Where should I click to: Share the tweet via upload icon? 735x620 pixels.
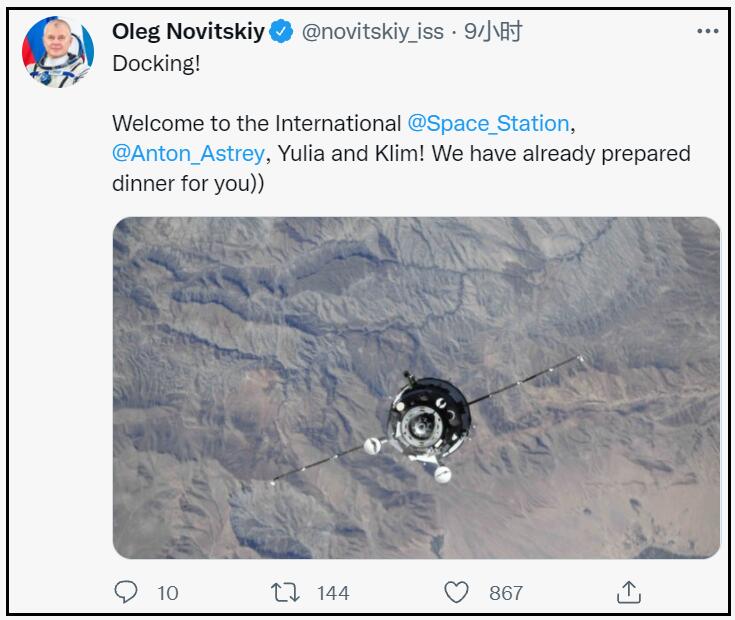629,592
